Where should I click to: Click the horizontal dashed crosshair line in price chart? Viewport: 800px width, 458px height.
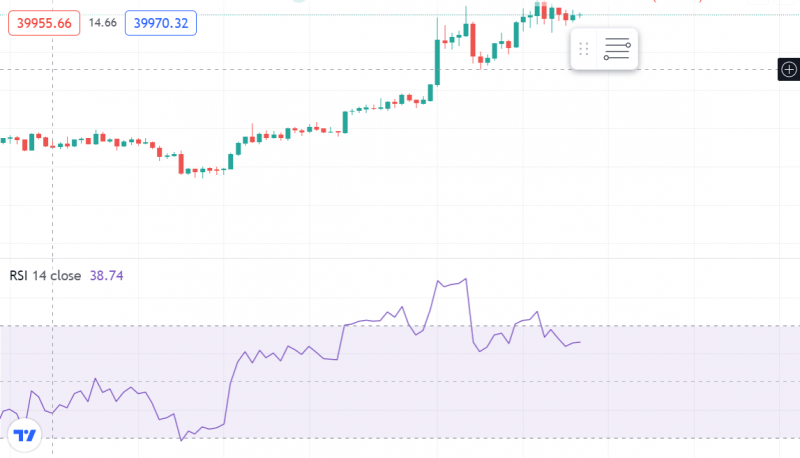coord(300,69)
